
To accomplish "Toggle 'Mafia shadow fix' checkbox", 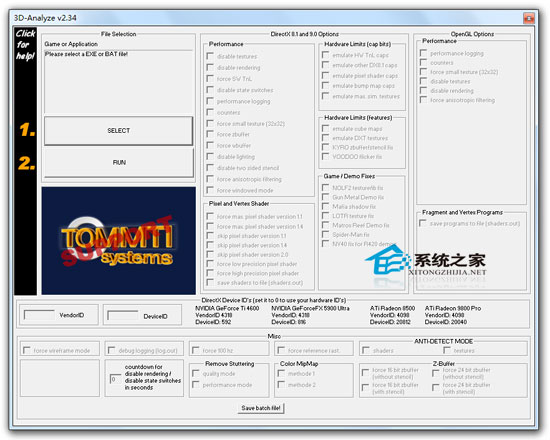I will pyautogui.click(x=326, y=206).
